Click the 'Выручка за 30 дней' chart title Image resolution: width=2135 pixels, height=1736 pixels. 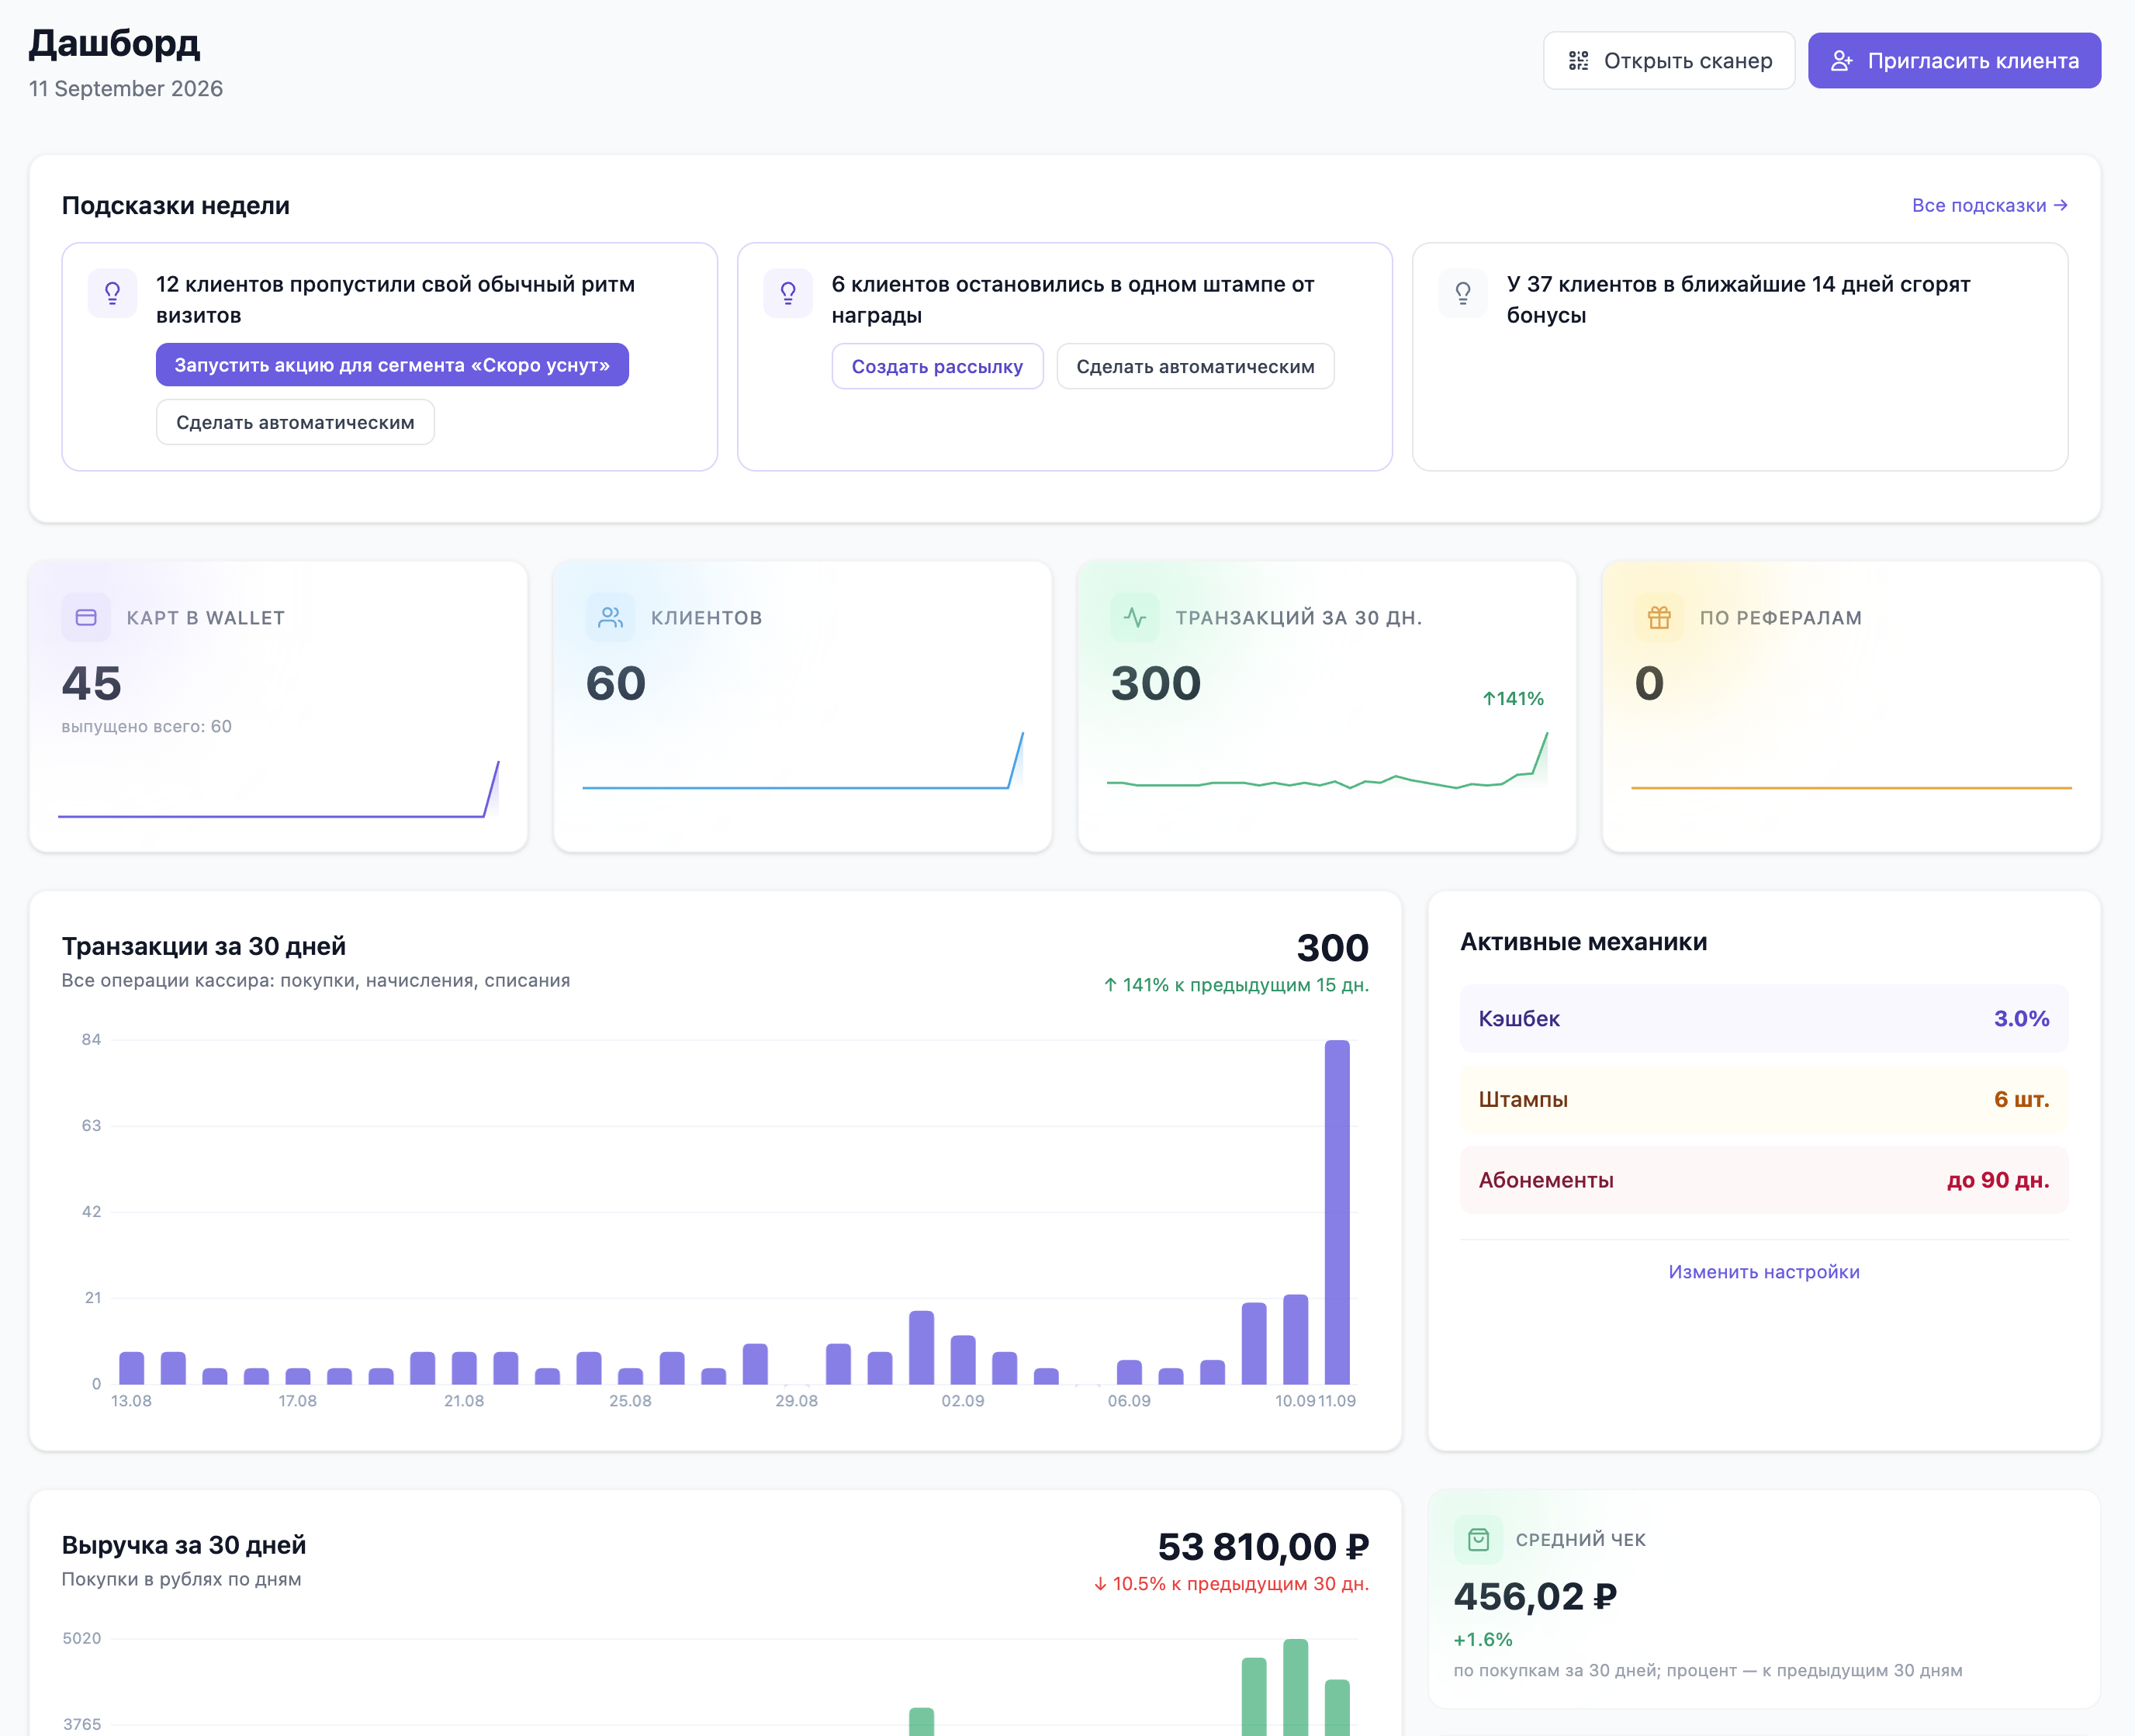(x=184, y=1545)
